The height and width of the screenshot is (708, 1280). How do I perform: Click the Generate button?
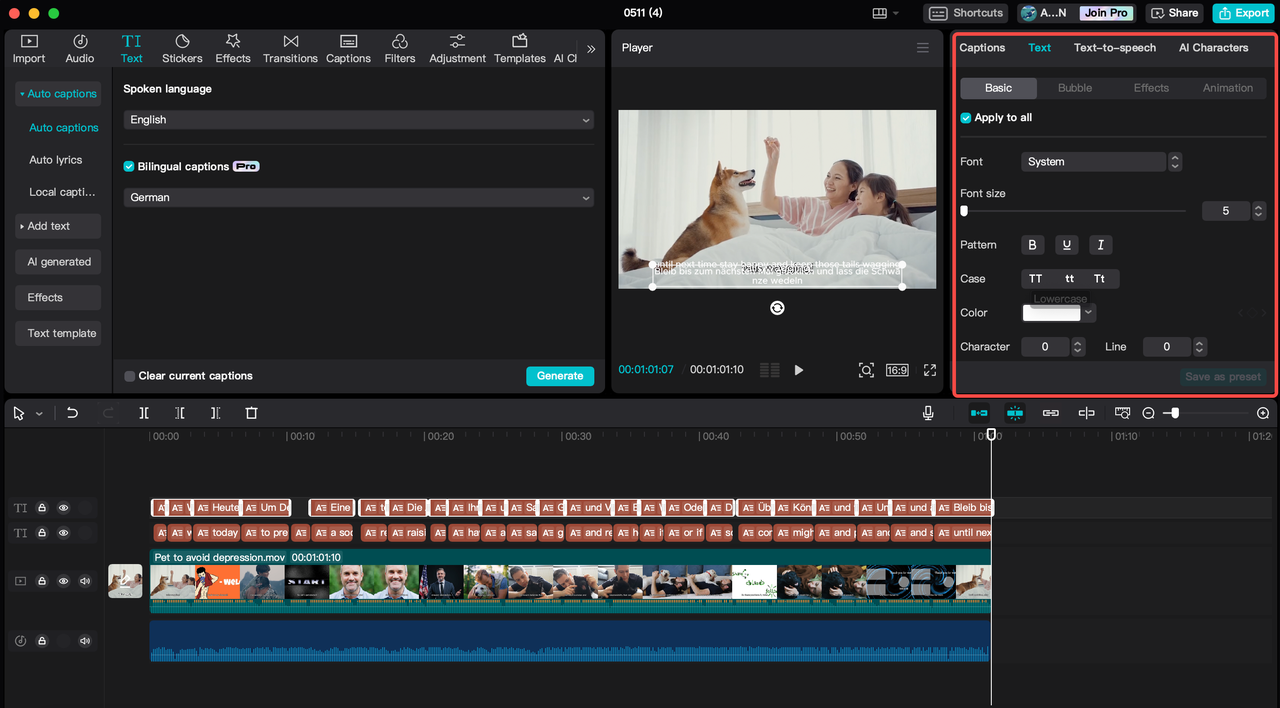pos(559,376)
